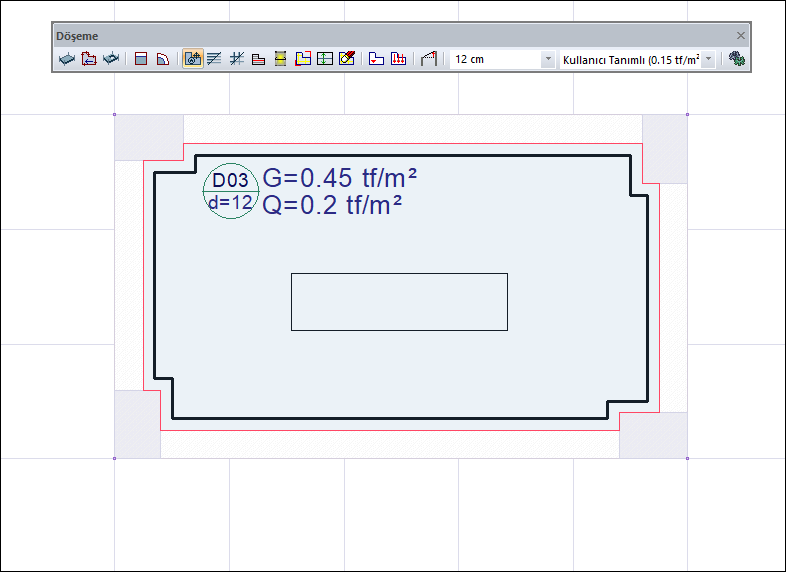Toggle the parallel hatch lines icon
Image resolution: width=786 pixels, height=572 pixels.
(214, 59)
